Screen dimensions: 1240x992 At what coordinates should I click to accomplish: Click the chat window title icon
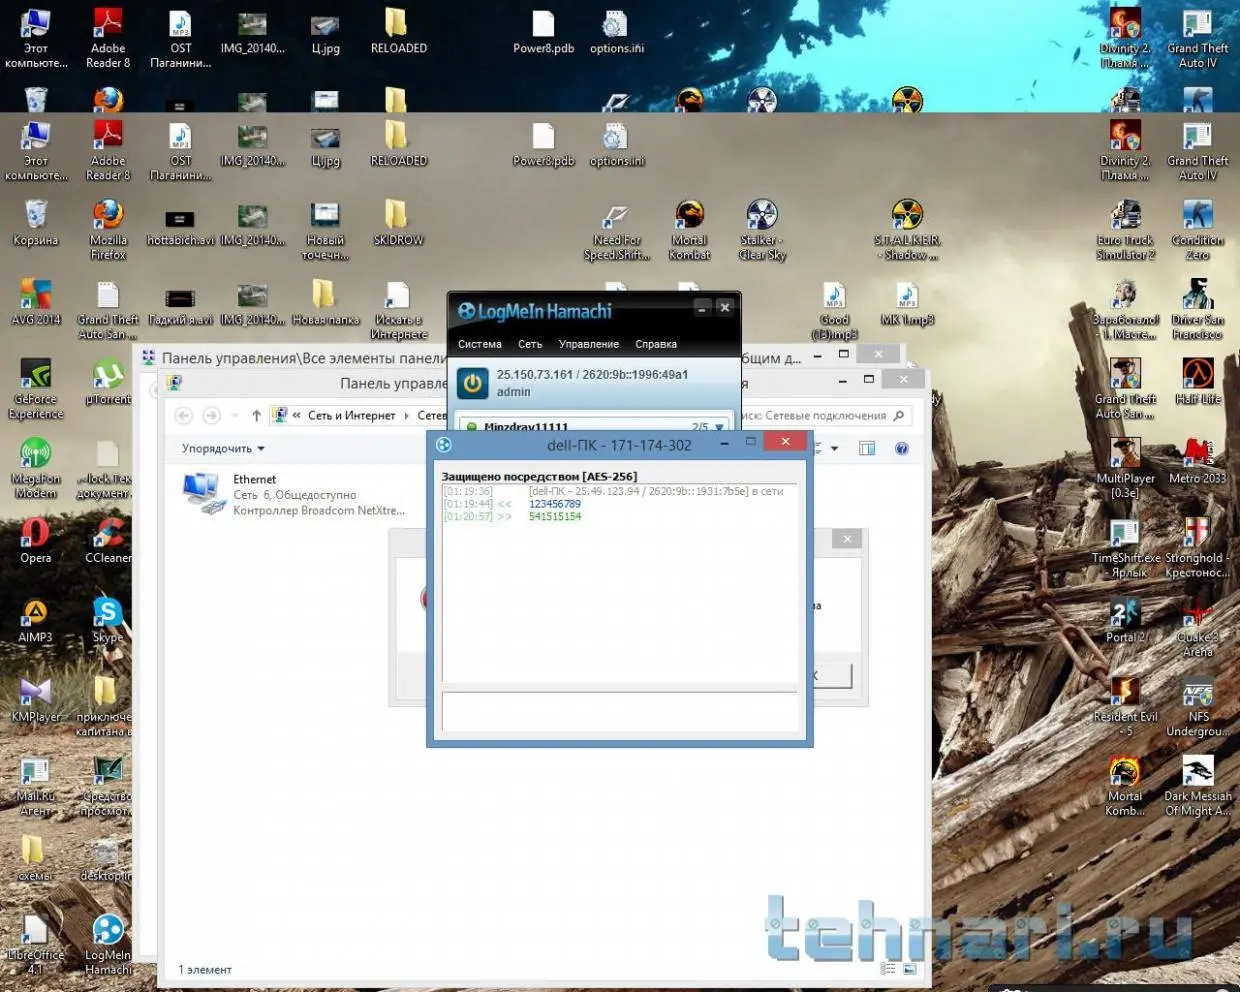click(x=444, y=444)
